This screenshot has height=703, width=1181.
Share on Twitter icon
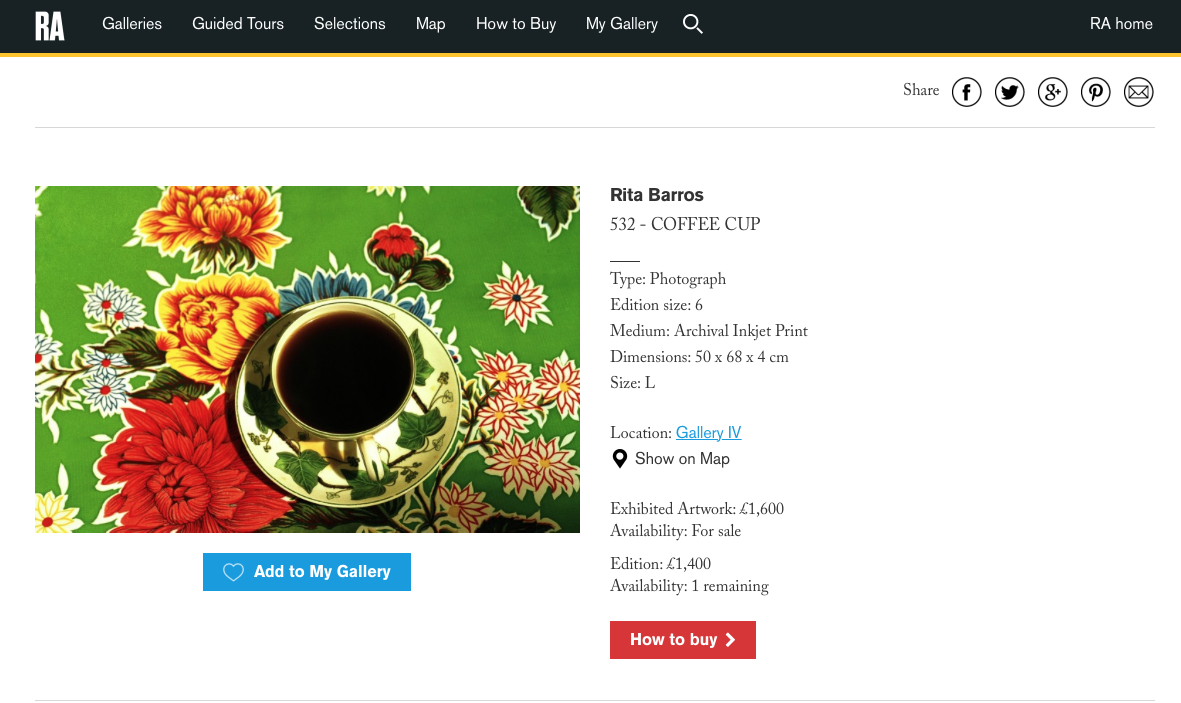(1009, 92)
